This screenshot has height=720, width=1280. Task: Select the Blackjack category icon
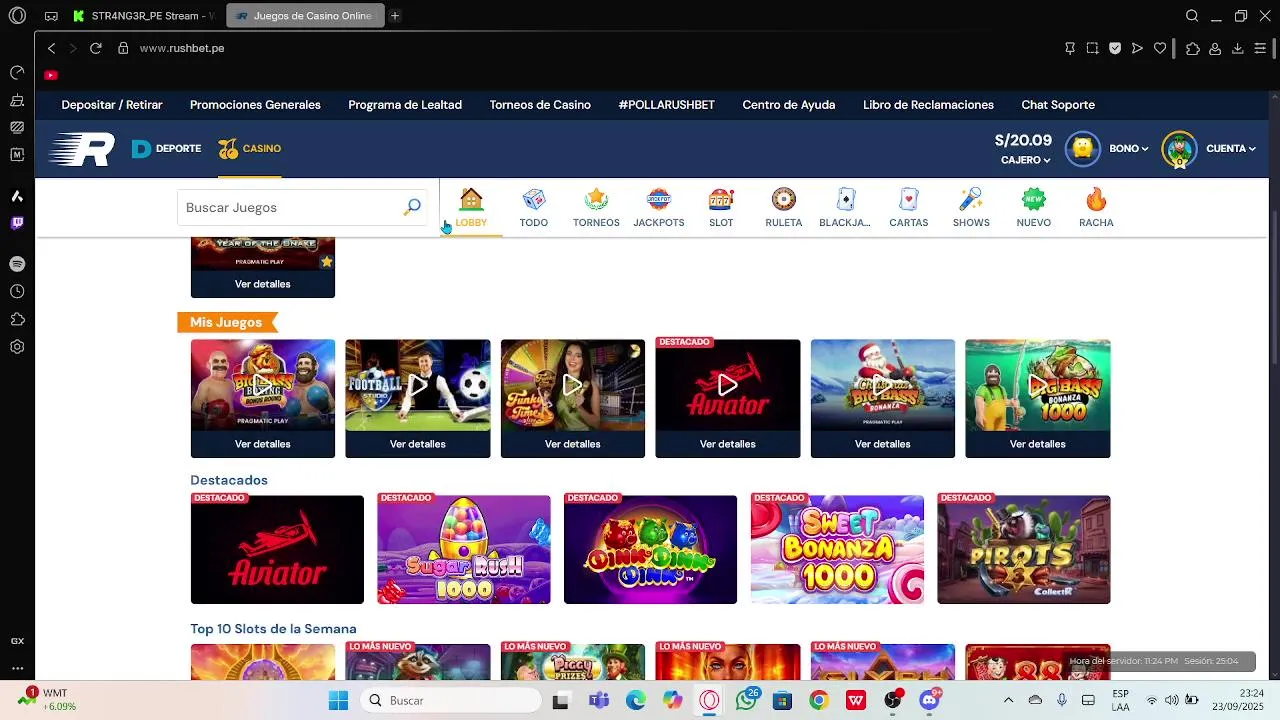(x=845, y=207)
